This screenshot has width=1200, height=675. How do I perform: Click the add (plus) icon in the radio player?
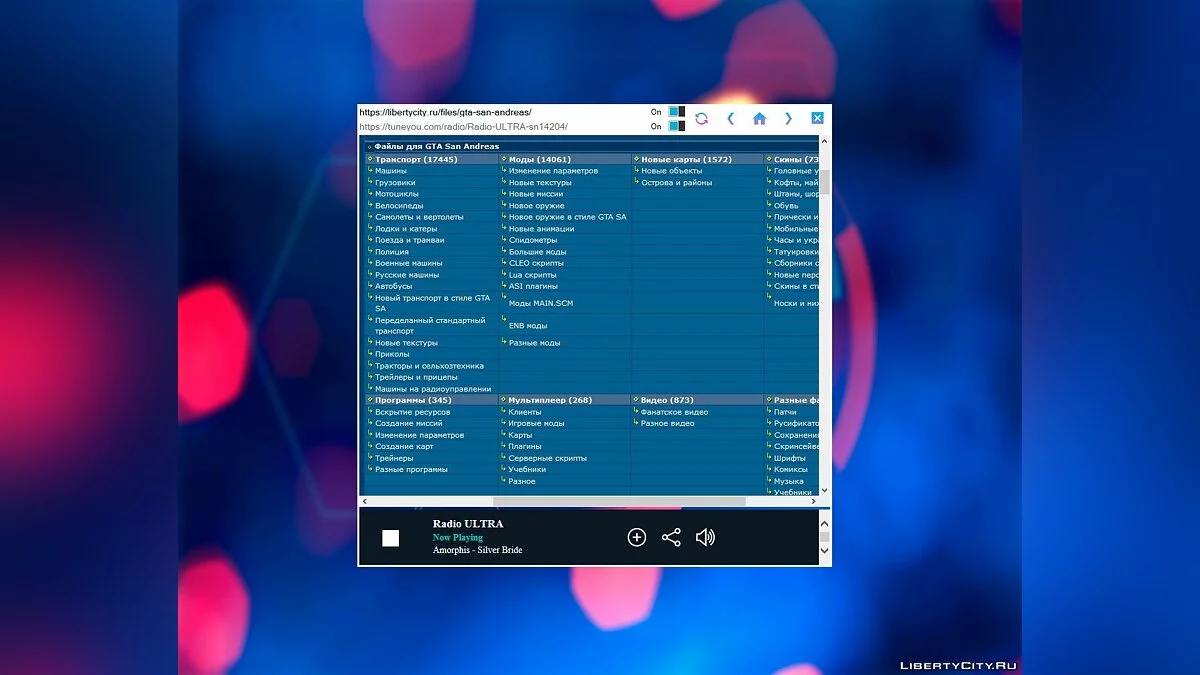[x=636, y=537]
